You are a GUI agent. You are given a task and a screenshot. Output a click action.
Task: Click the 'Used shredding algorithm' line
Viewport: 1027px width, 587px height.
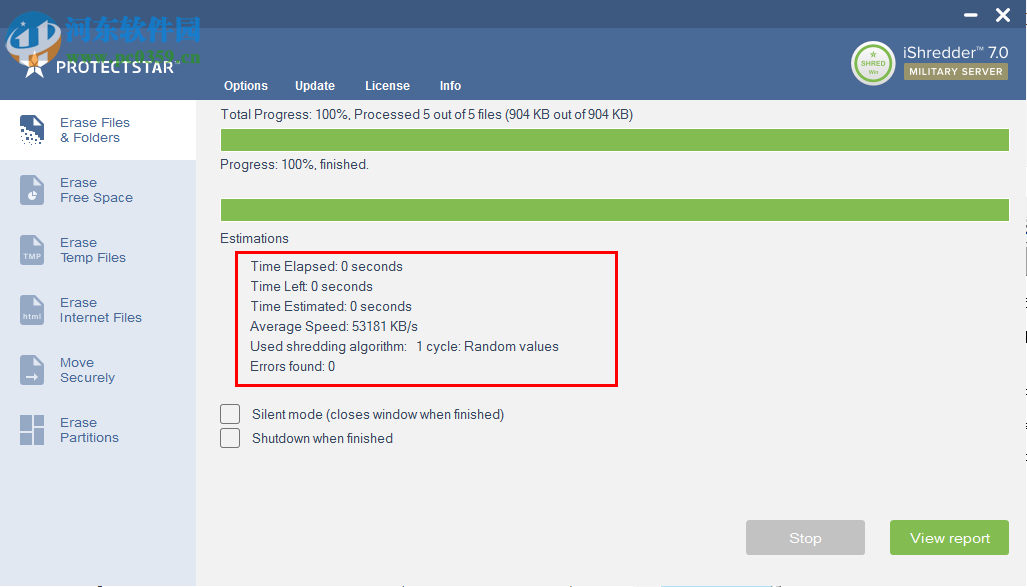pyautogui.click(x=404, y=347)
